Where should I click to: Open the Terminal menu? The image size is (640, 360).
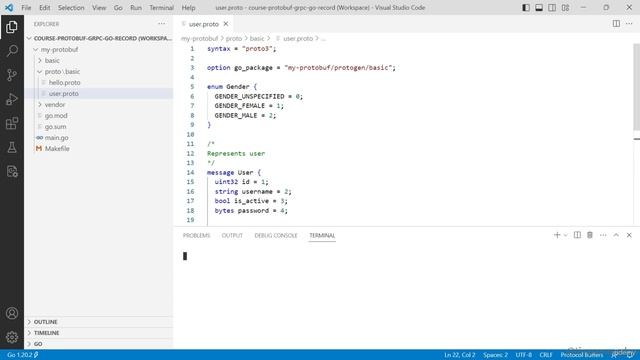[x=161, y=7]
